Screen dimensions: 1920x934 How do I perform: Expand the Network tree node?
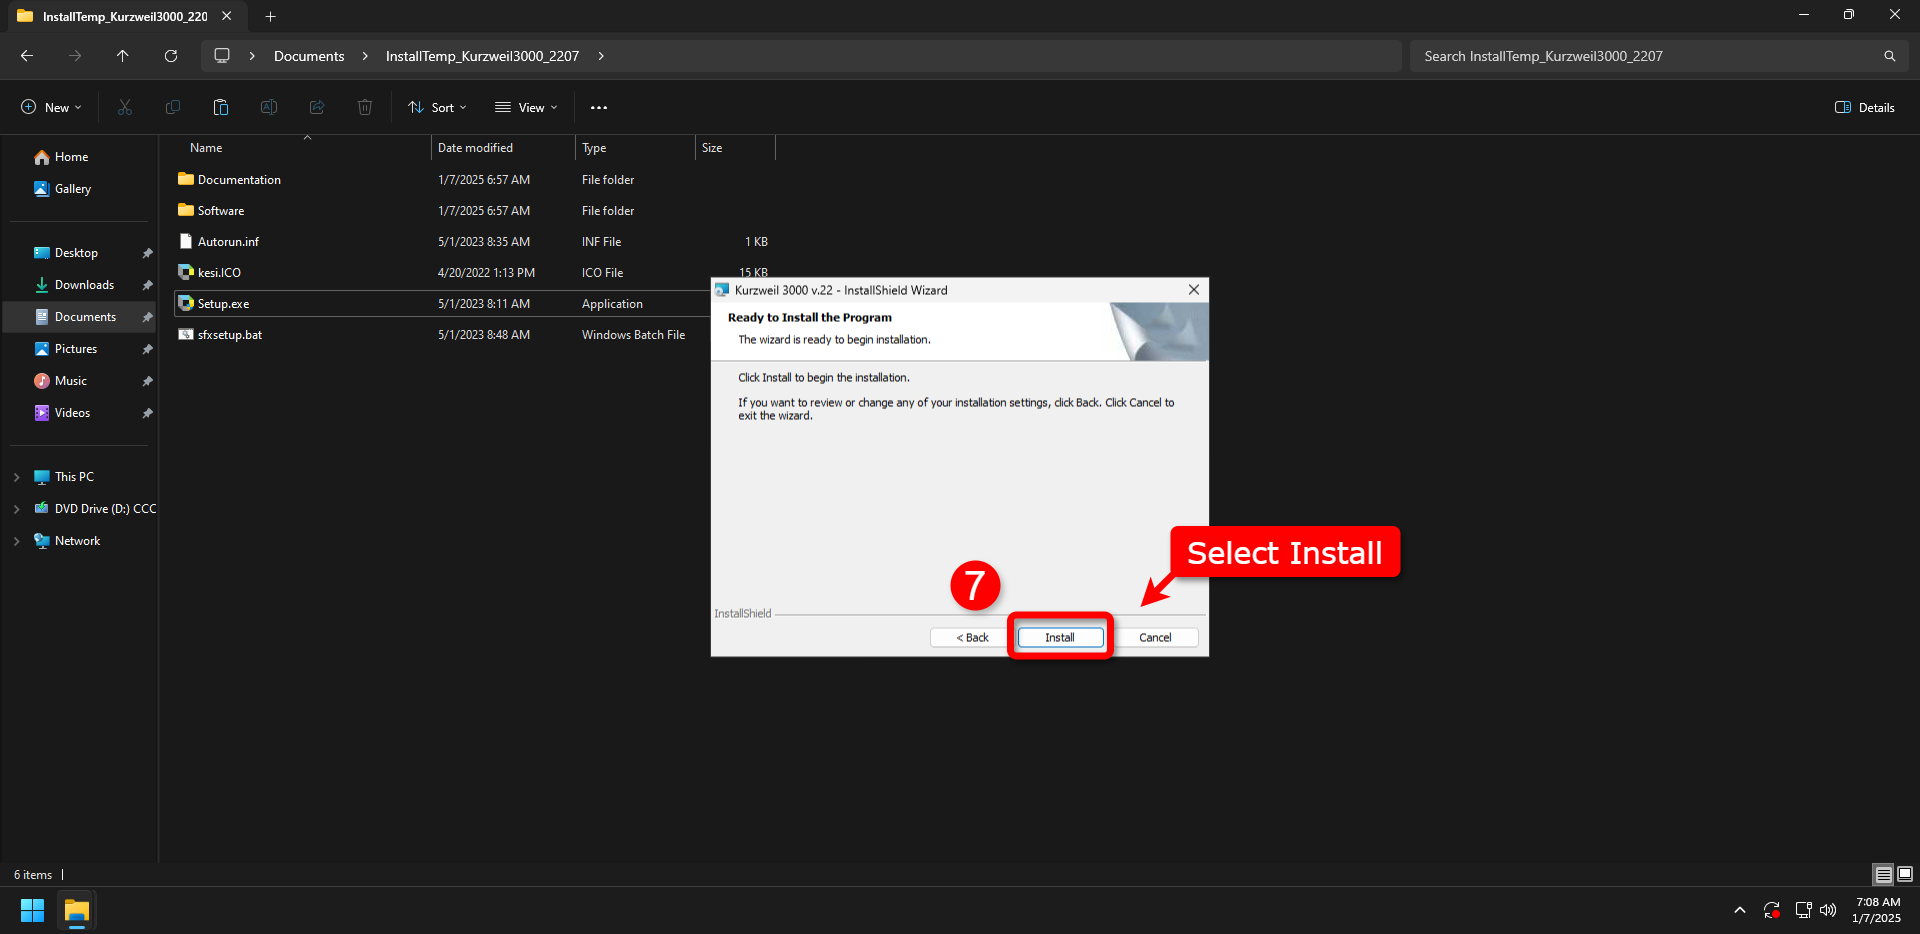16,541
